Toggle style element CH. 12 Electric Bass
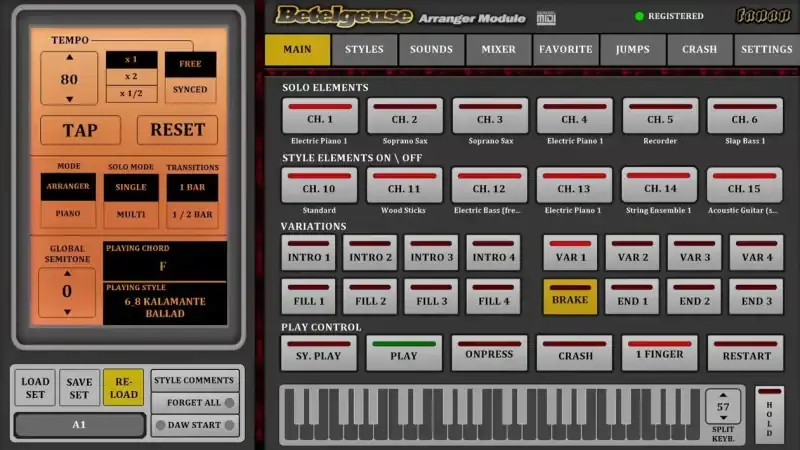 tap(489, 185)
